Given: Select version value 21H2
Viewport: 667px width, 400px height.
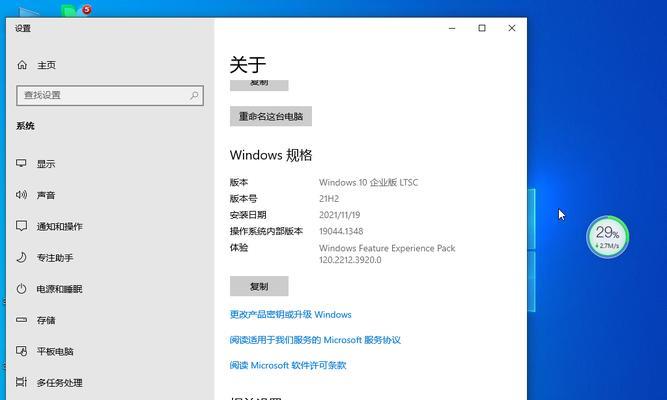Looking at the screenshot, I should [x=329, y=199].
